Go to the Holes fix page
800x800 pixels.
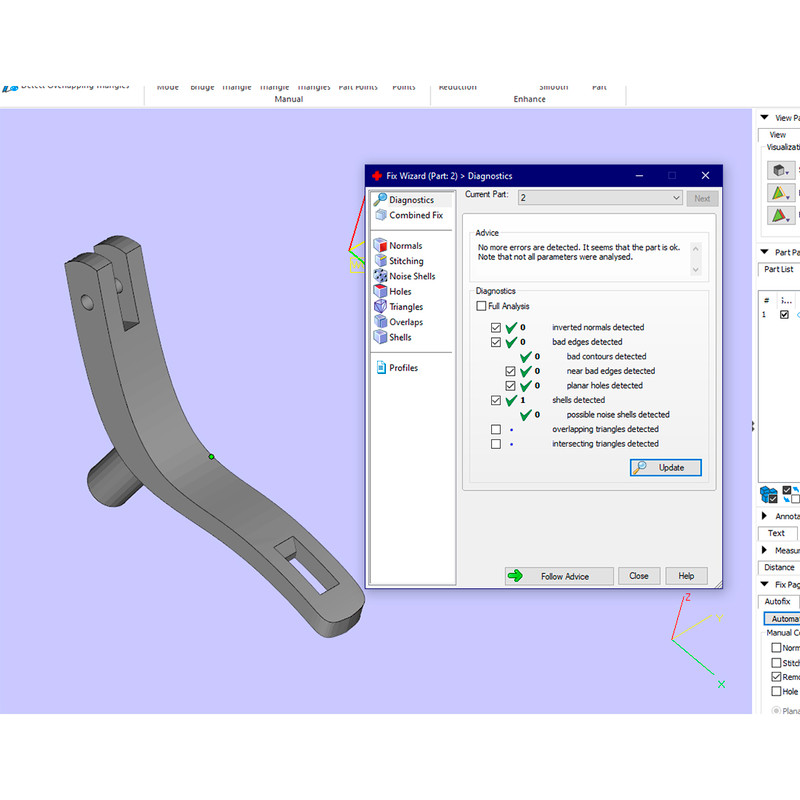[x=400, y=292]
